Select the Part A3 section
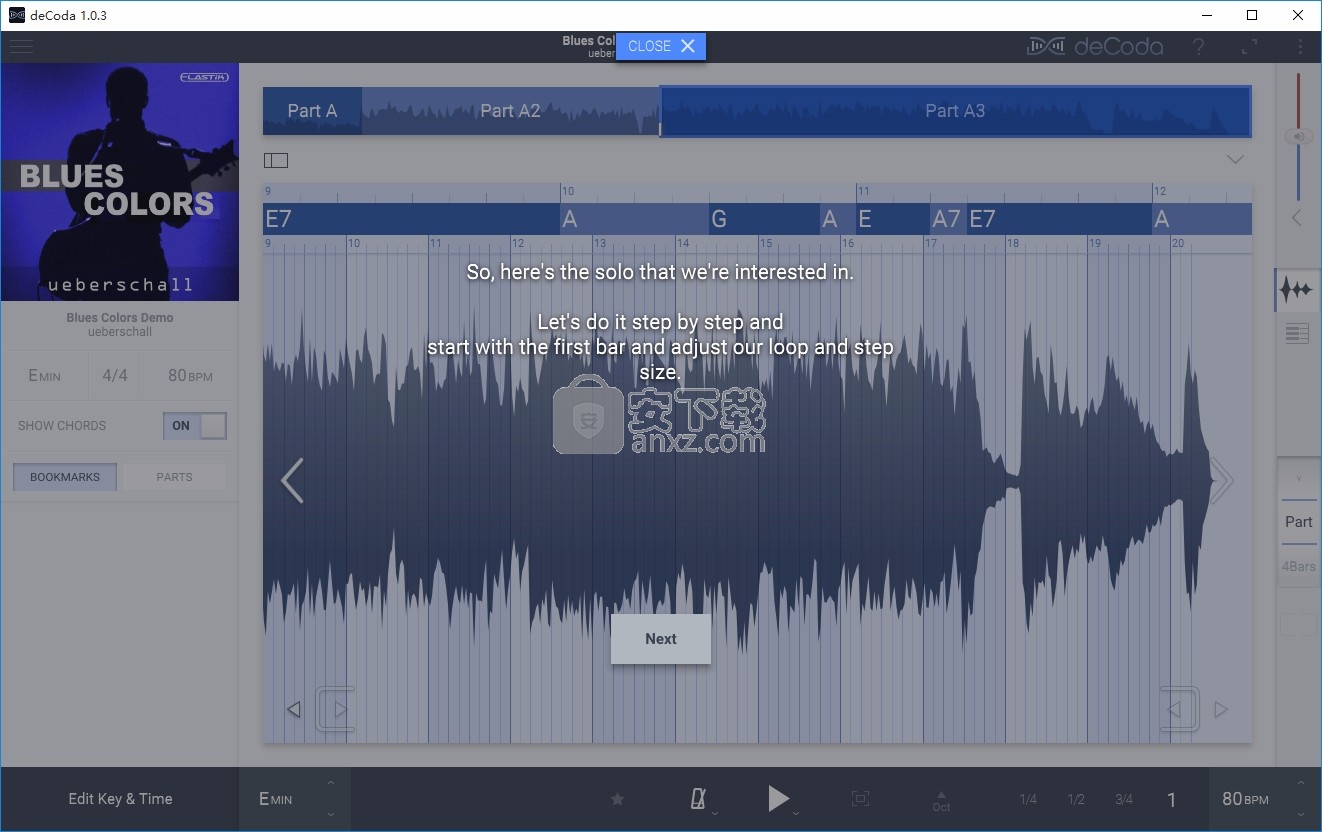This screenshot has width=1322, height=832. 955,111
